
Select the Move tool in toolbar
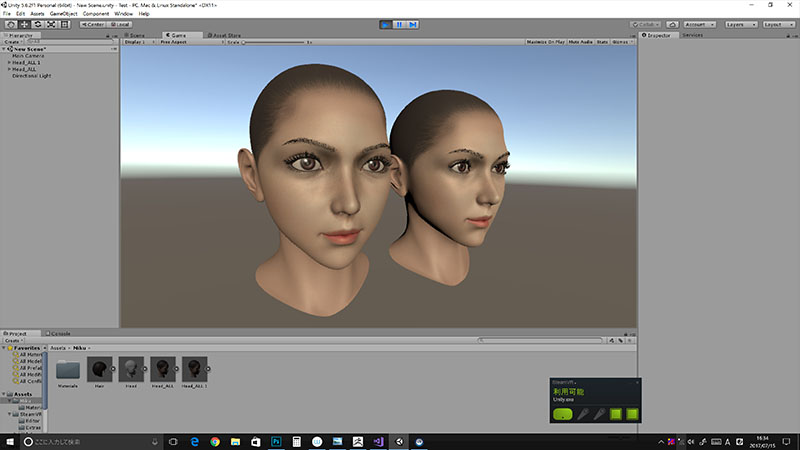click(24, 24)
